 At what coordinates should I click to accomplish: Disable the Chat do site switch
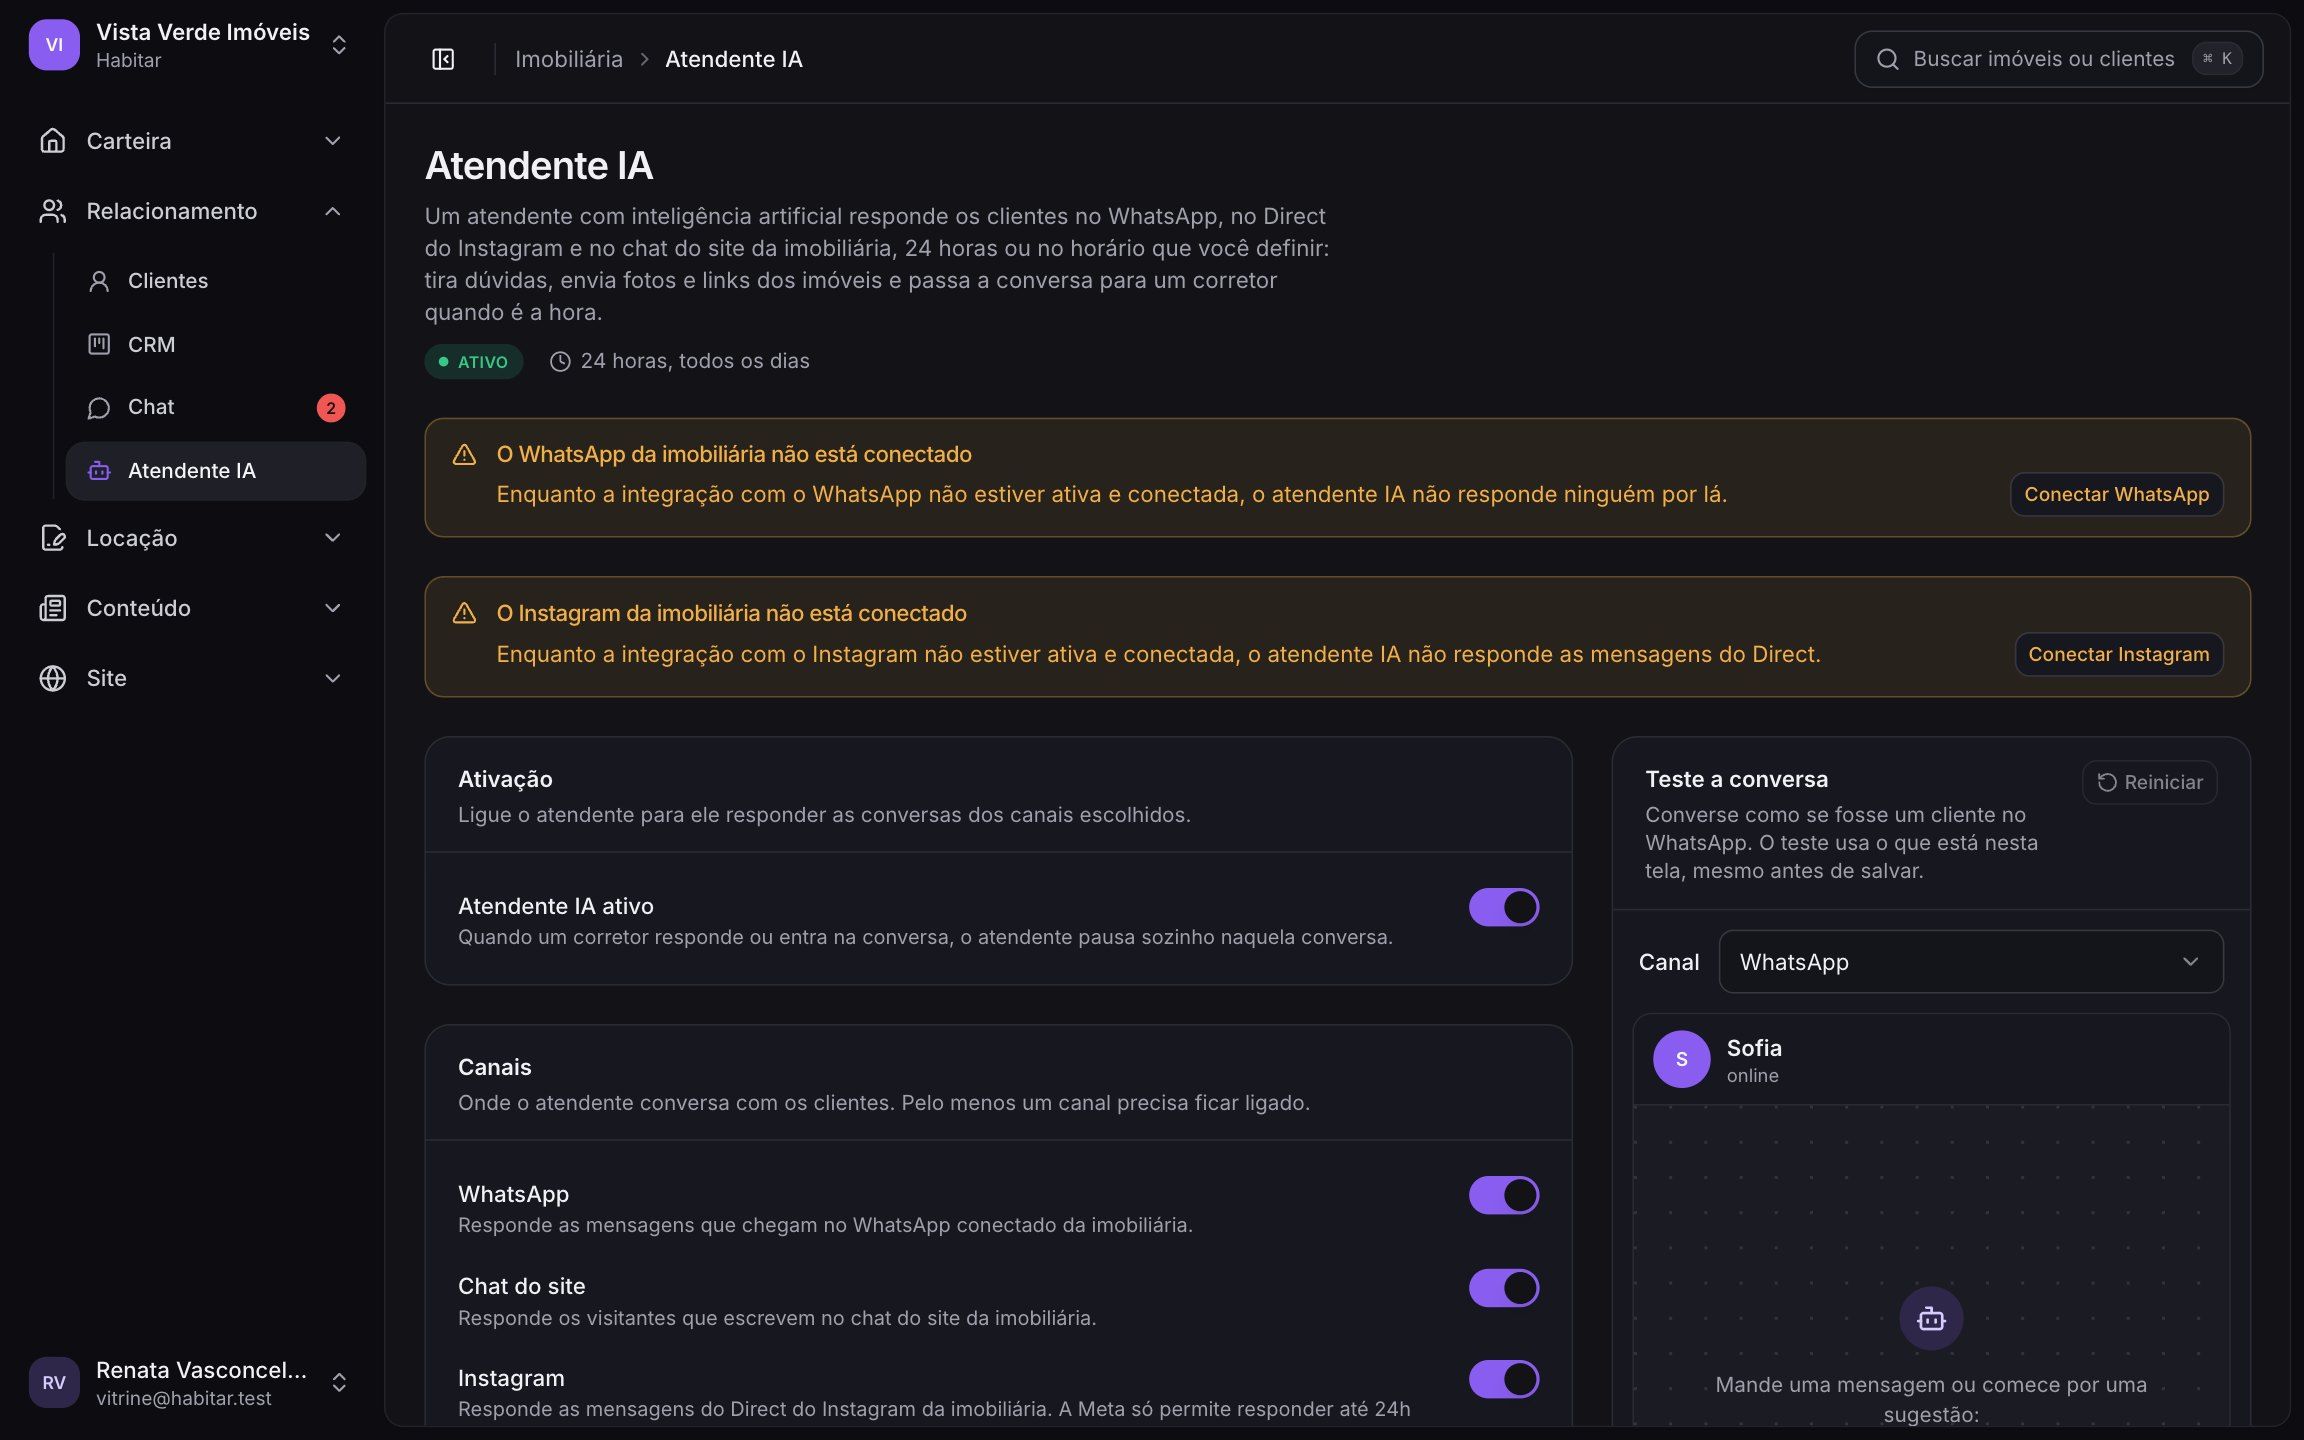click(1503, 1288)
